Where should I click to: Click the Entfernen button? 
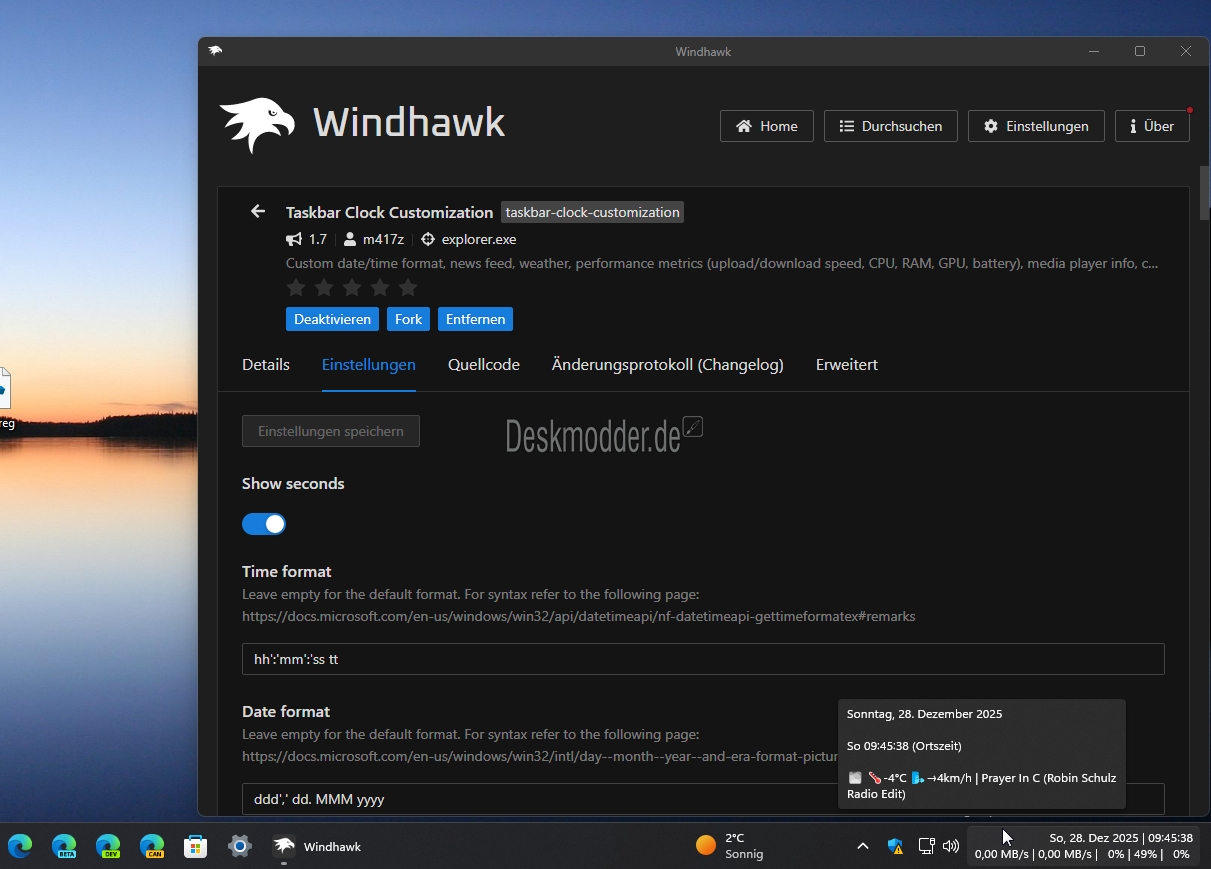coord(475,319)
